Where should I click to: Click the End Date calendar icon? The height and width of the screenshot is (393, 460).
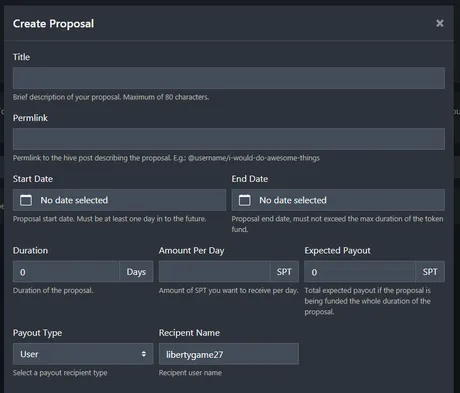(245, 200)
